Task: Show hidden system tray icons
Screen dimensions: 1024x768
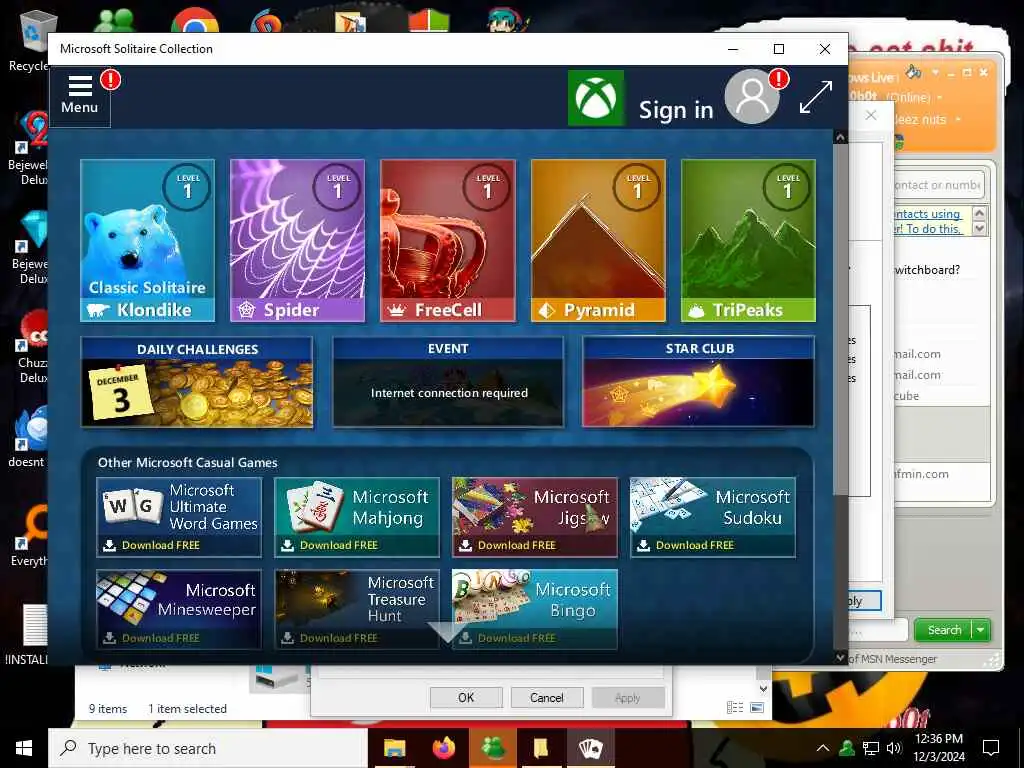Action: 823,748
